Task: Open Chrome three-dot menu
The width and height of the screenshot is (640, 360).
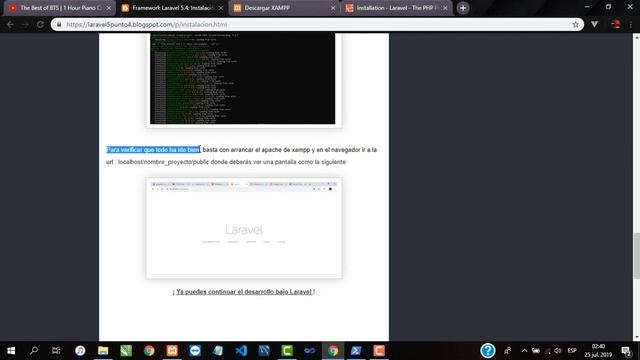Action: tap(631, 24)
